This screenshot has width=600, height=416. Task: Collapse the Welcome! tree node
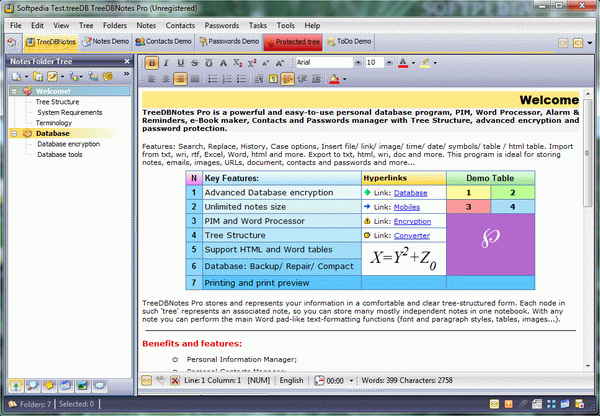point(13,90)
